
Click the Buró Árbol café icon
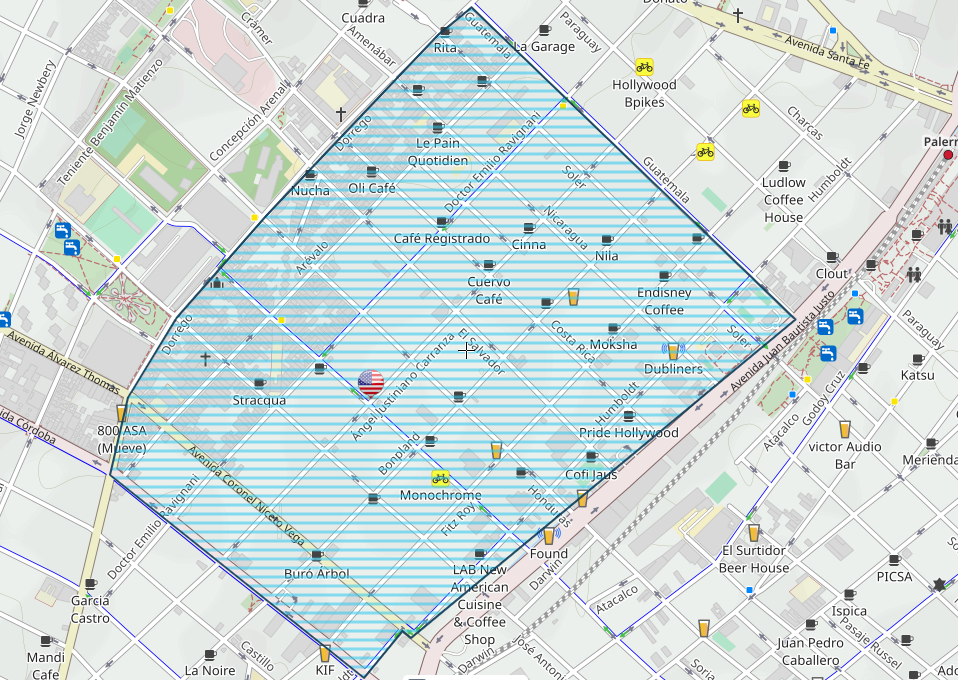[316, 556]
